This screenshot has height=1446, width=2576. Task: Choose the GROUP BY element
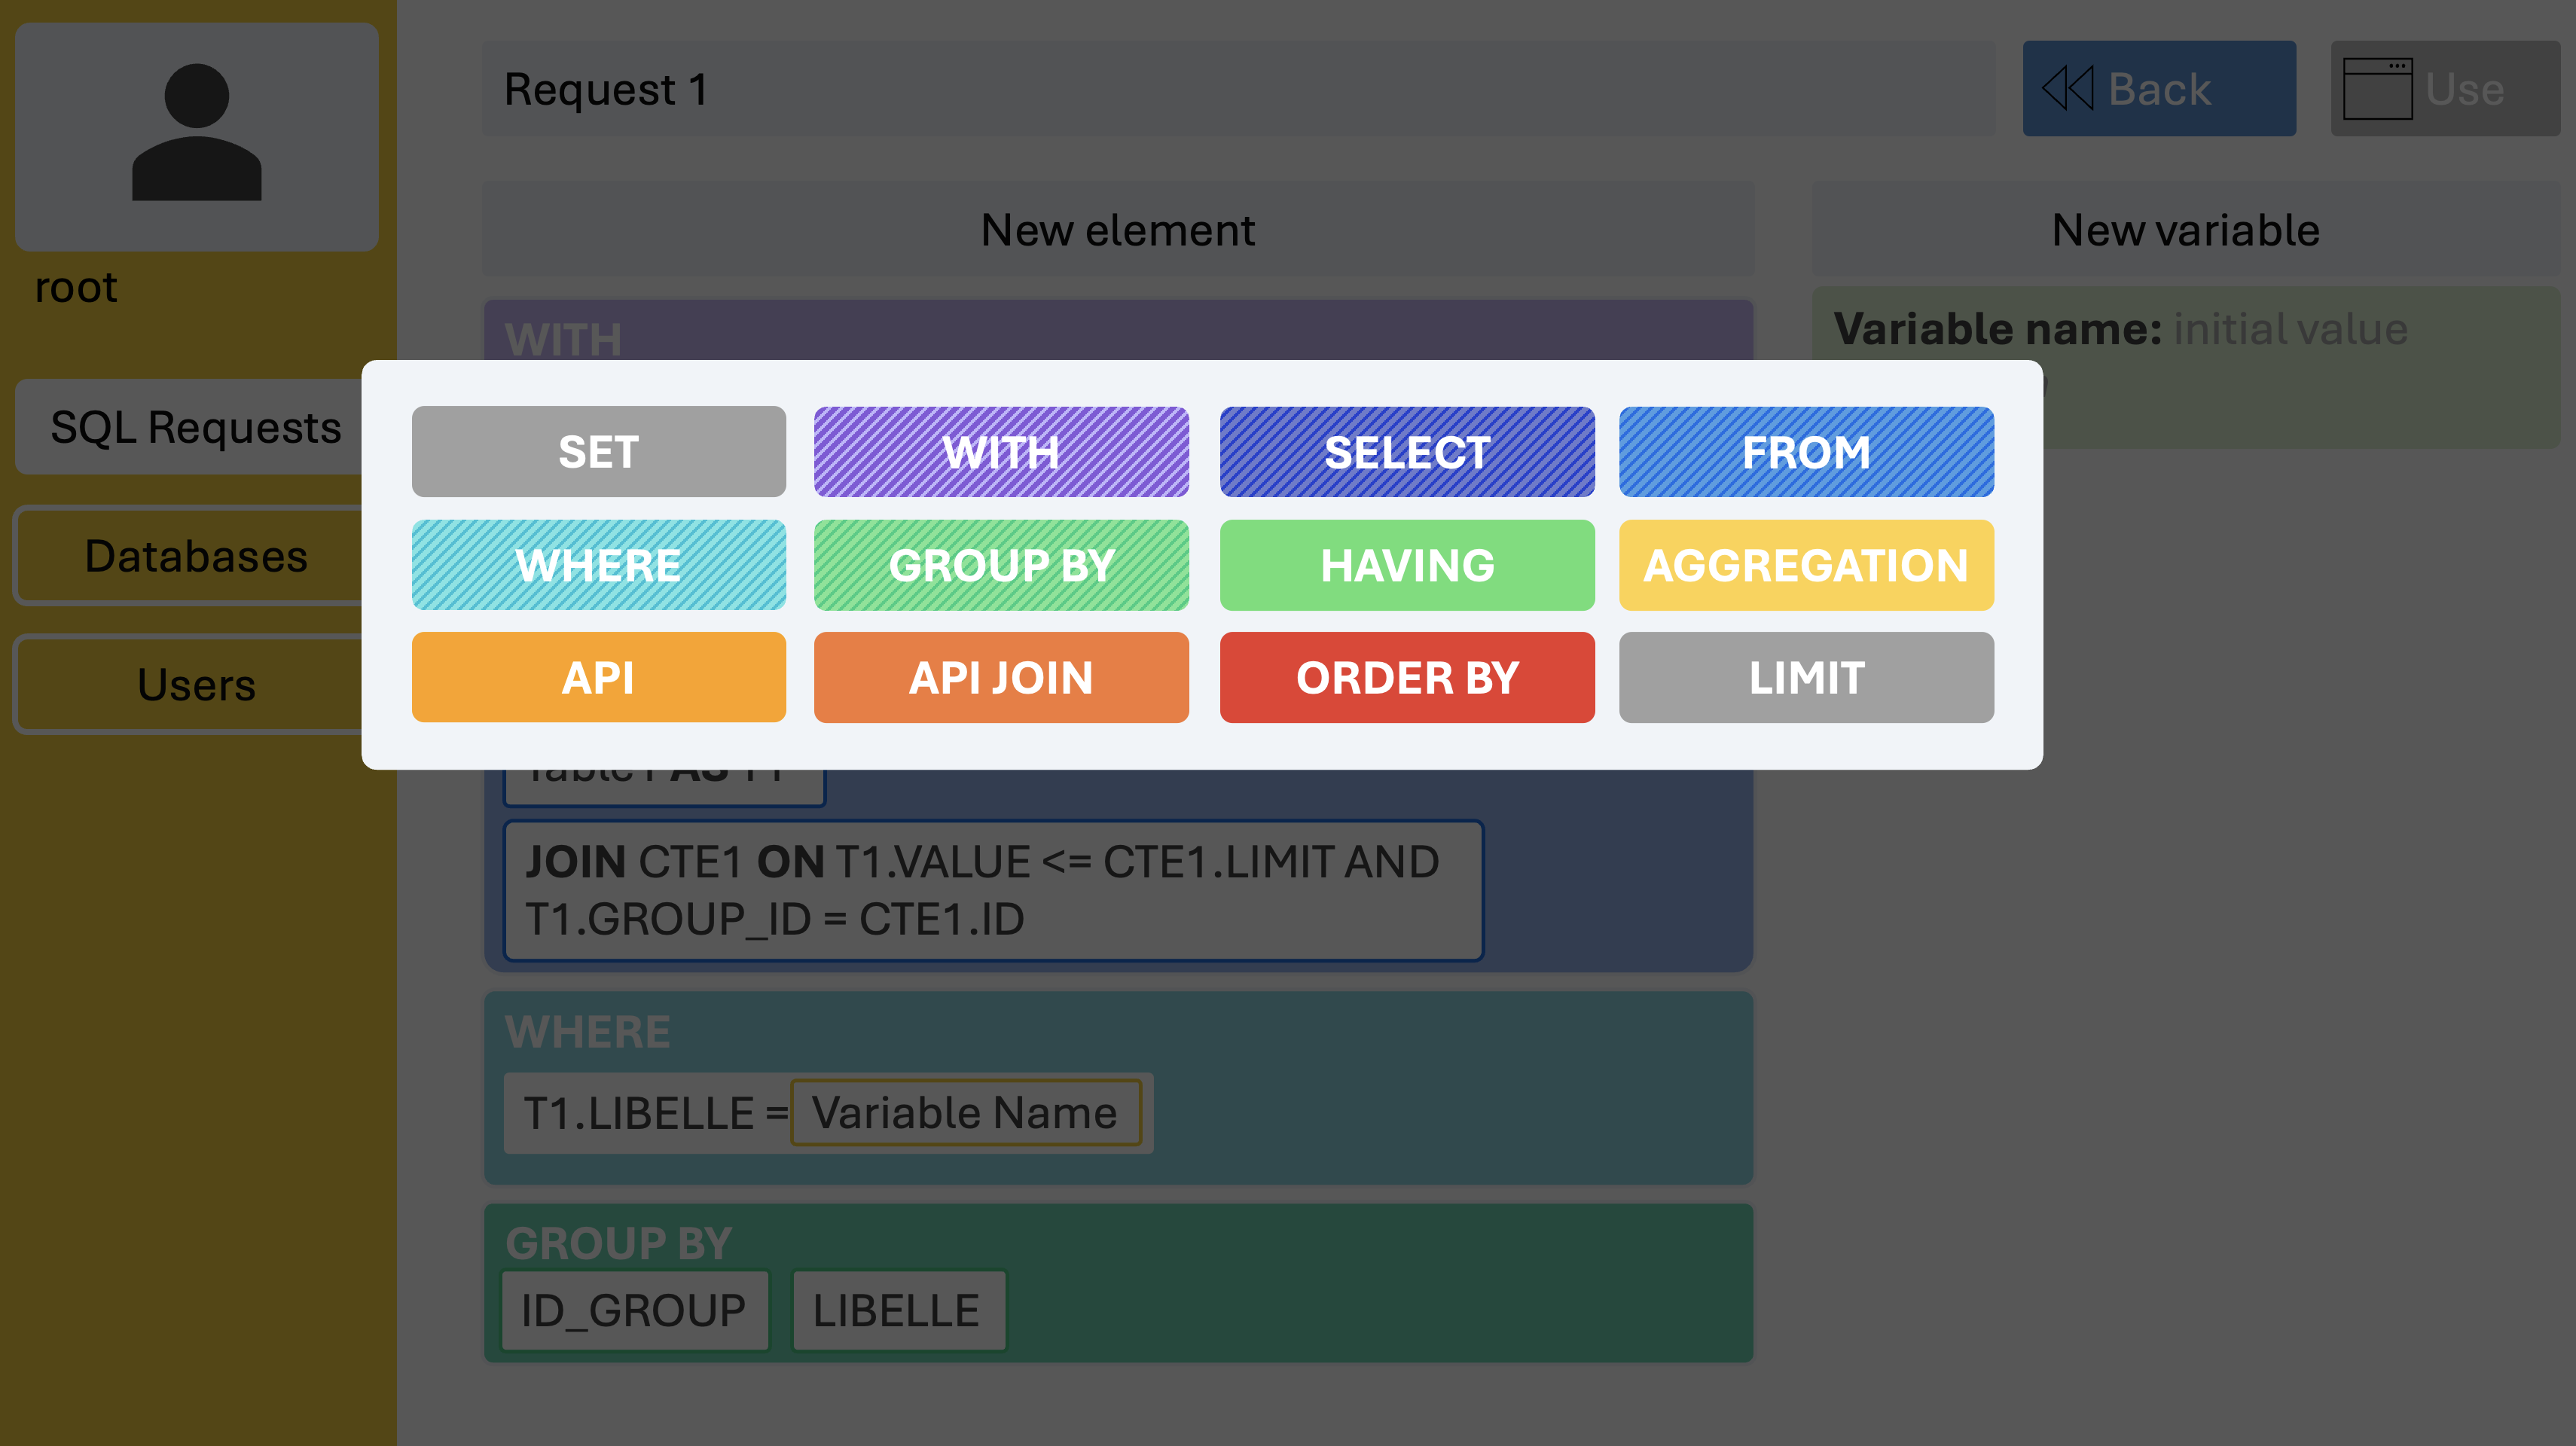coord(1001,565)
